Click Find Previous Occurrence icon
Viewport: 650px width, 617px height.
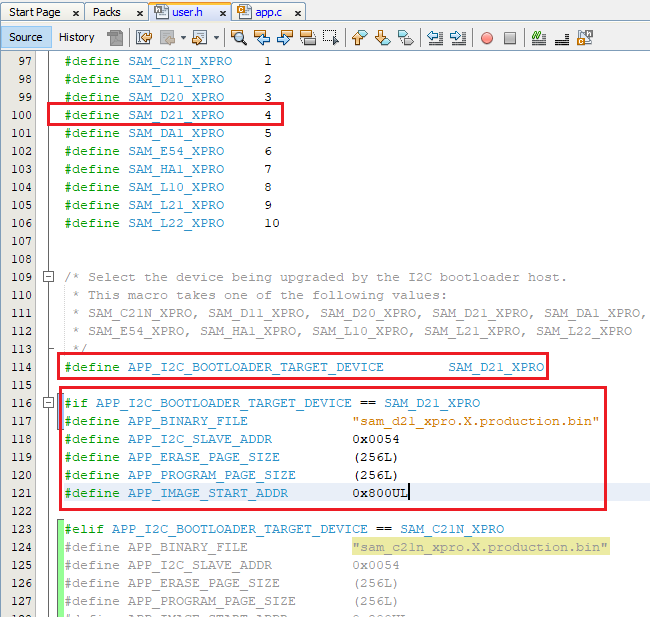coord(262,38)
